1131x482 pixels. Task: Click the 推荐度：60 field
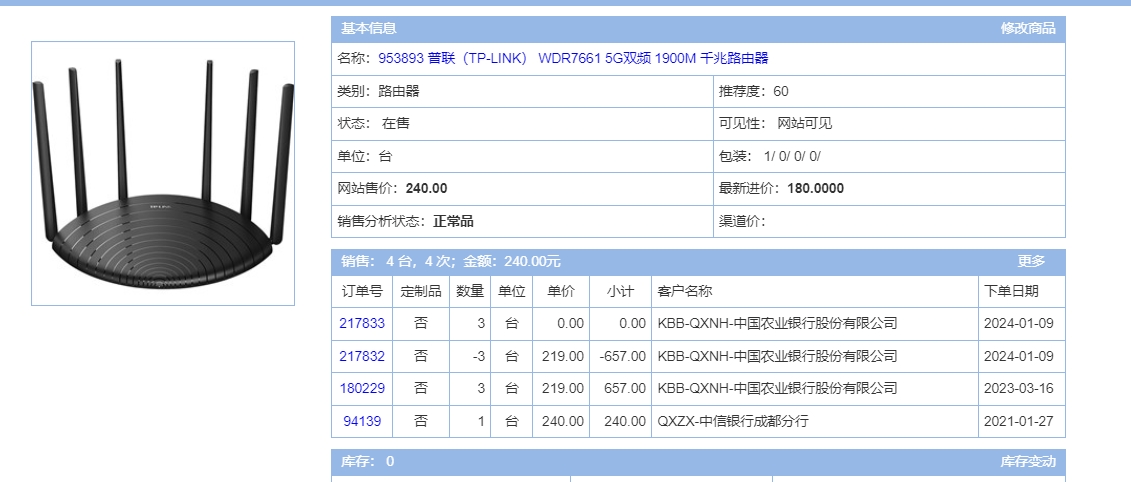[x=889, y=92]
